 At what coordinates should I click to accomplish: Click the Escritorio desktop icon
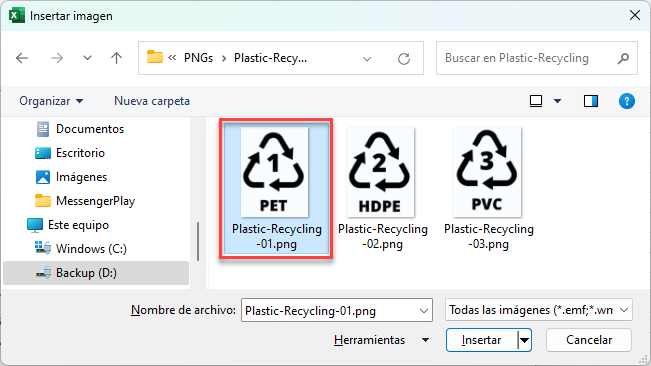point(43,153)
